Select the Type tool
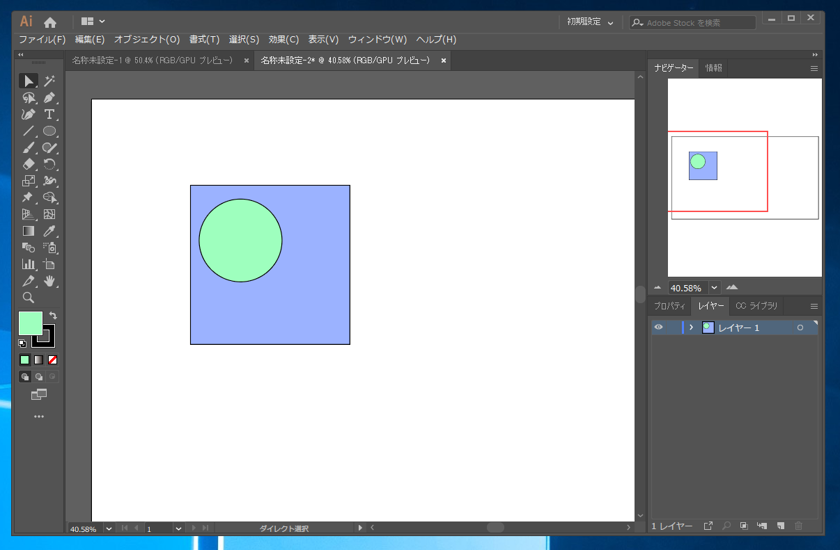 49,114
